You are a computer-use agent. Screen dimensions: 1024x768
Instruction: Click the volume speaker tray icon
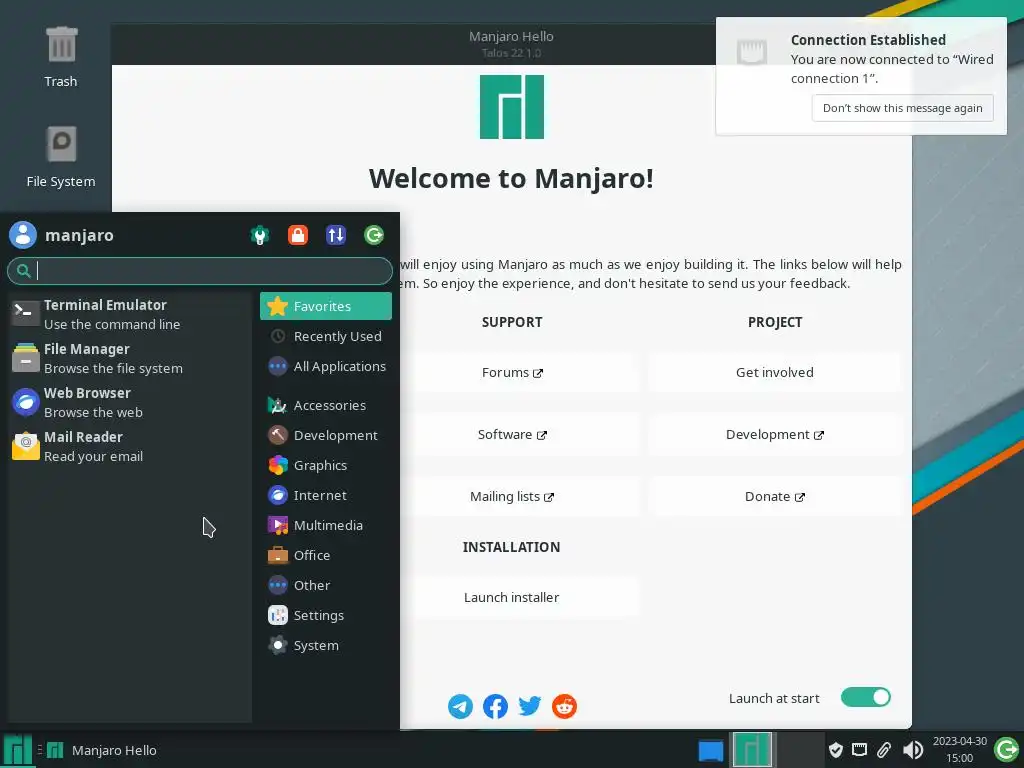(x=913, y=750)
